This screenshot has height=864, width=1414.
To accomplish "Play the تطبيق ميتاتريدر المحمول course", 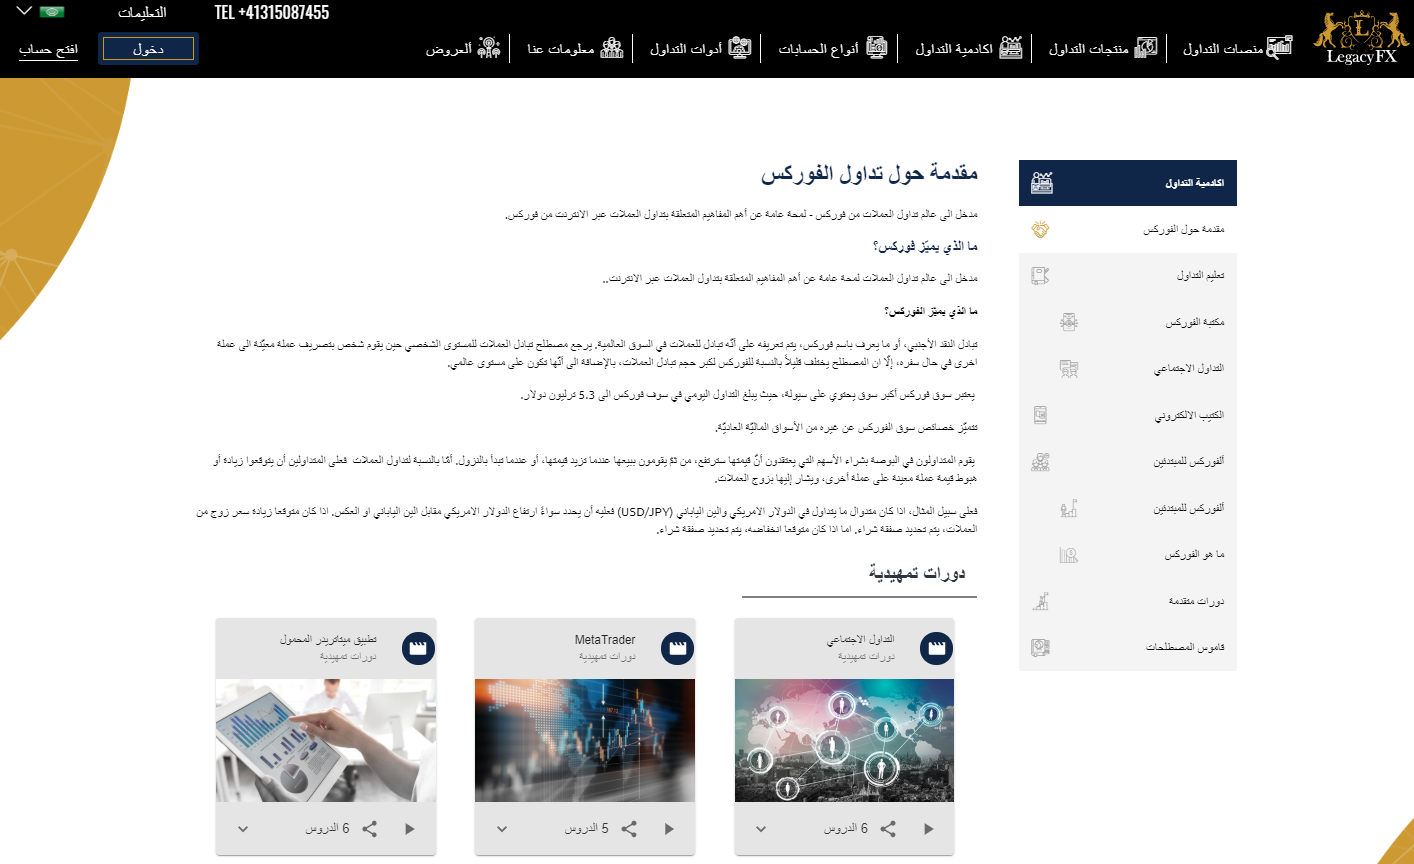I will click(410, 829).
